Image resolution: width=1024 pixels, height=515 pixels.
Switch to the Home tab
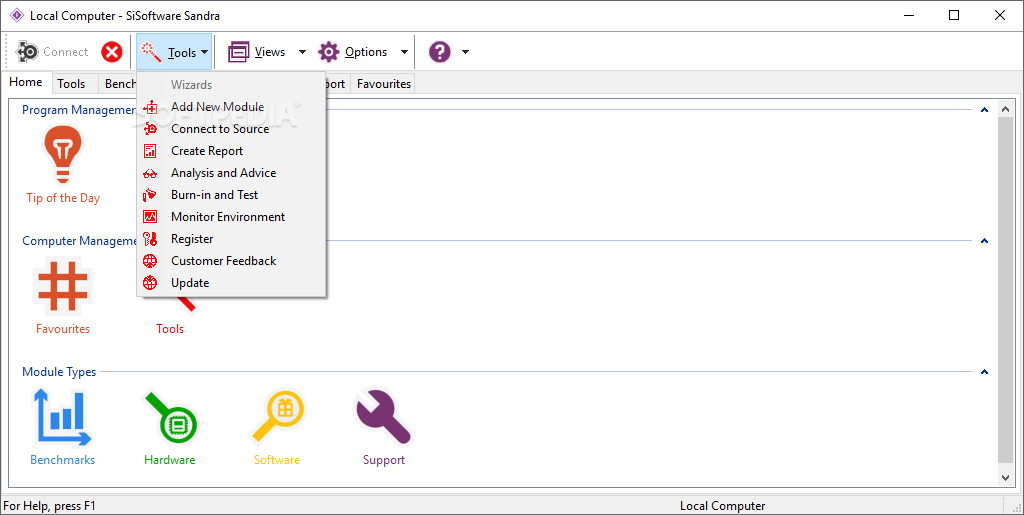pyautogui.click(x=26, y=82)
